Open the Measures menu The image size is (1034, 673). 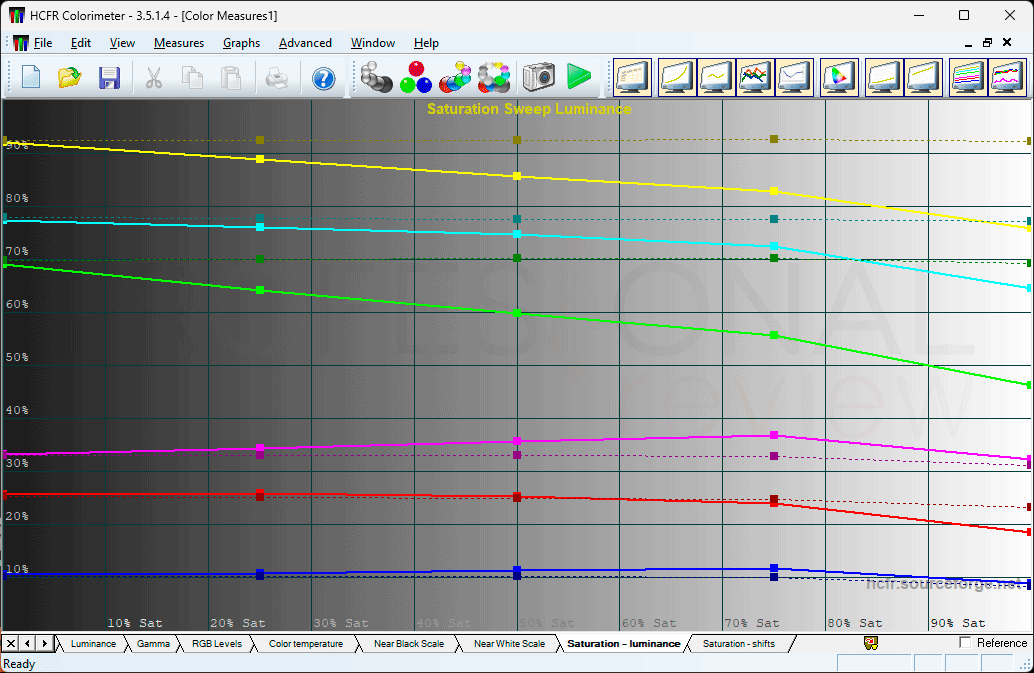[179, 43]
